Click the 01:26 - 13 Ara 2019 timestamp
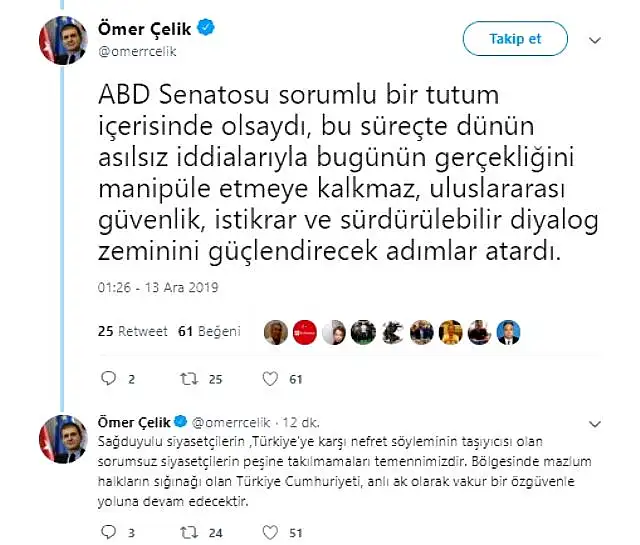Image resolution: width=640 pixels, height=545 pixels. pos(158,287)
